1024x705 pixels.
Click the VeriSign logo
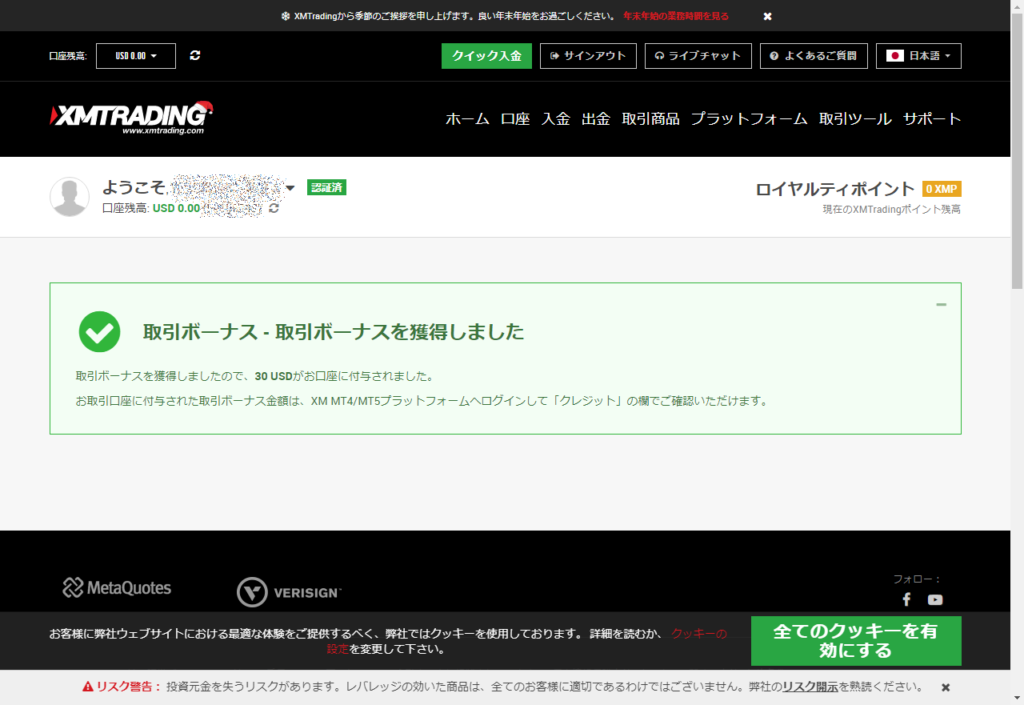(289, 592)
